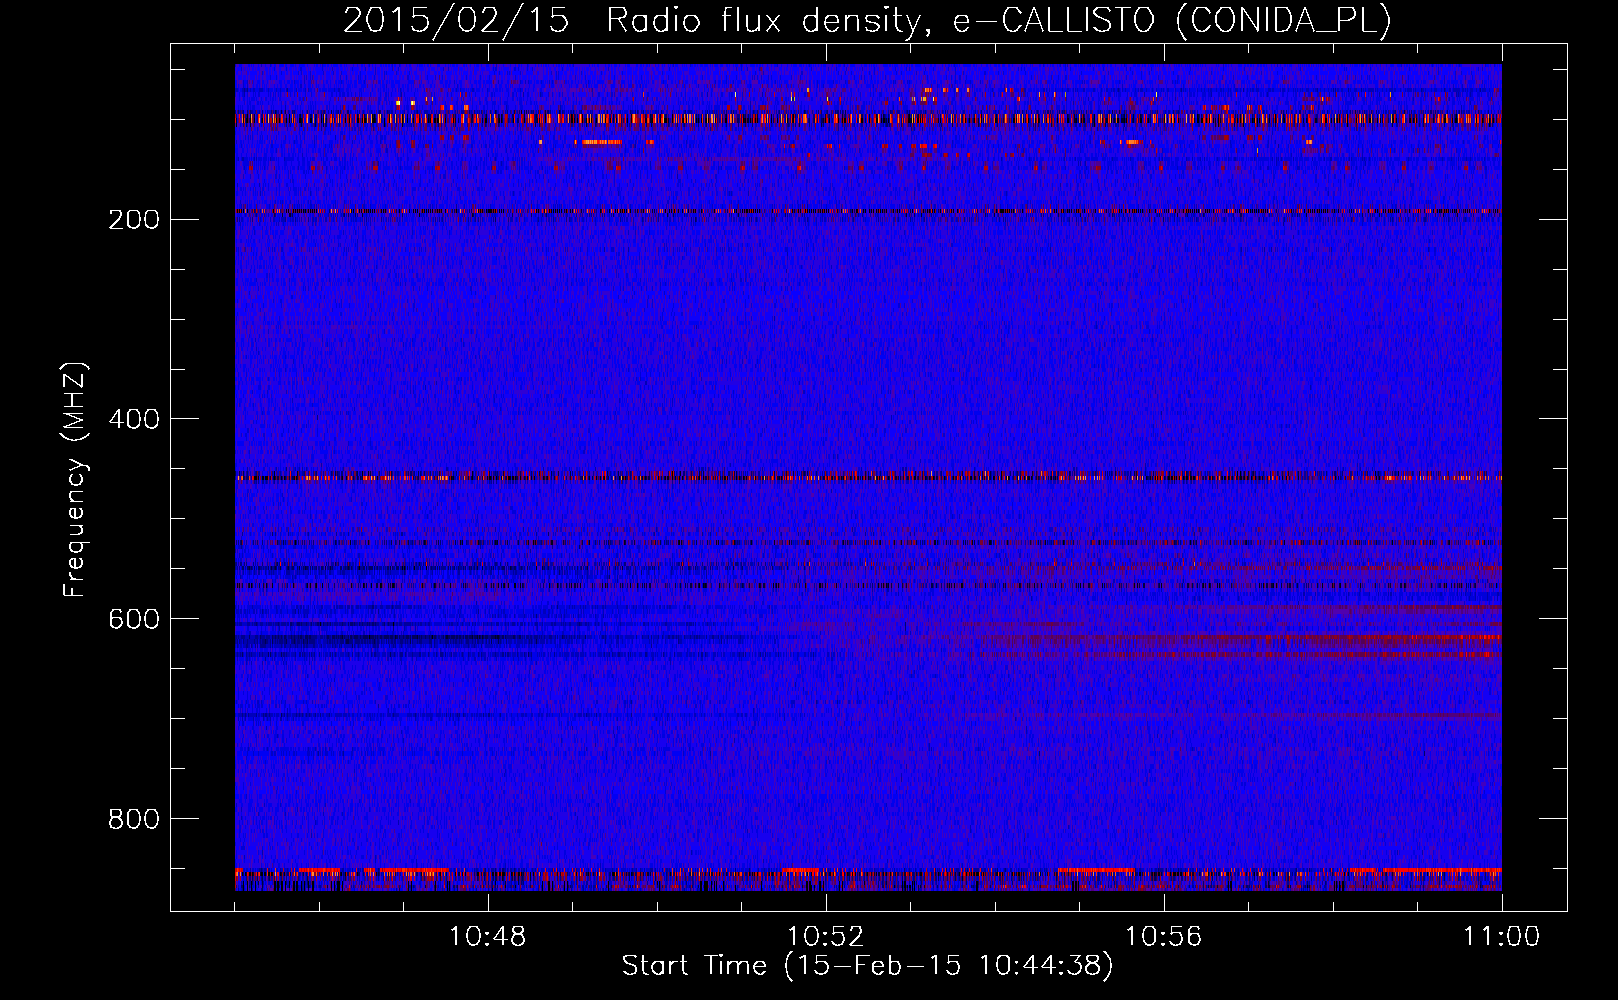The width and height of the screenshot is (1618, 1000).
Task: Click the "200" frequency tick label
Action: point(134,220)
